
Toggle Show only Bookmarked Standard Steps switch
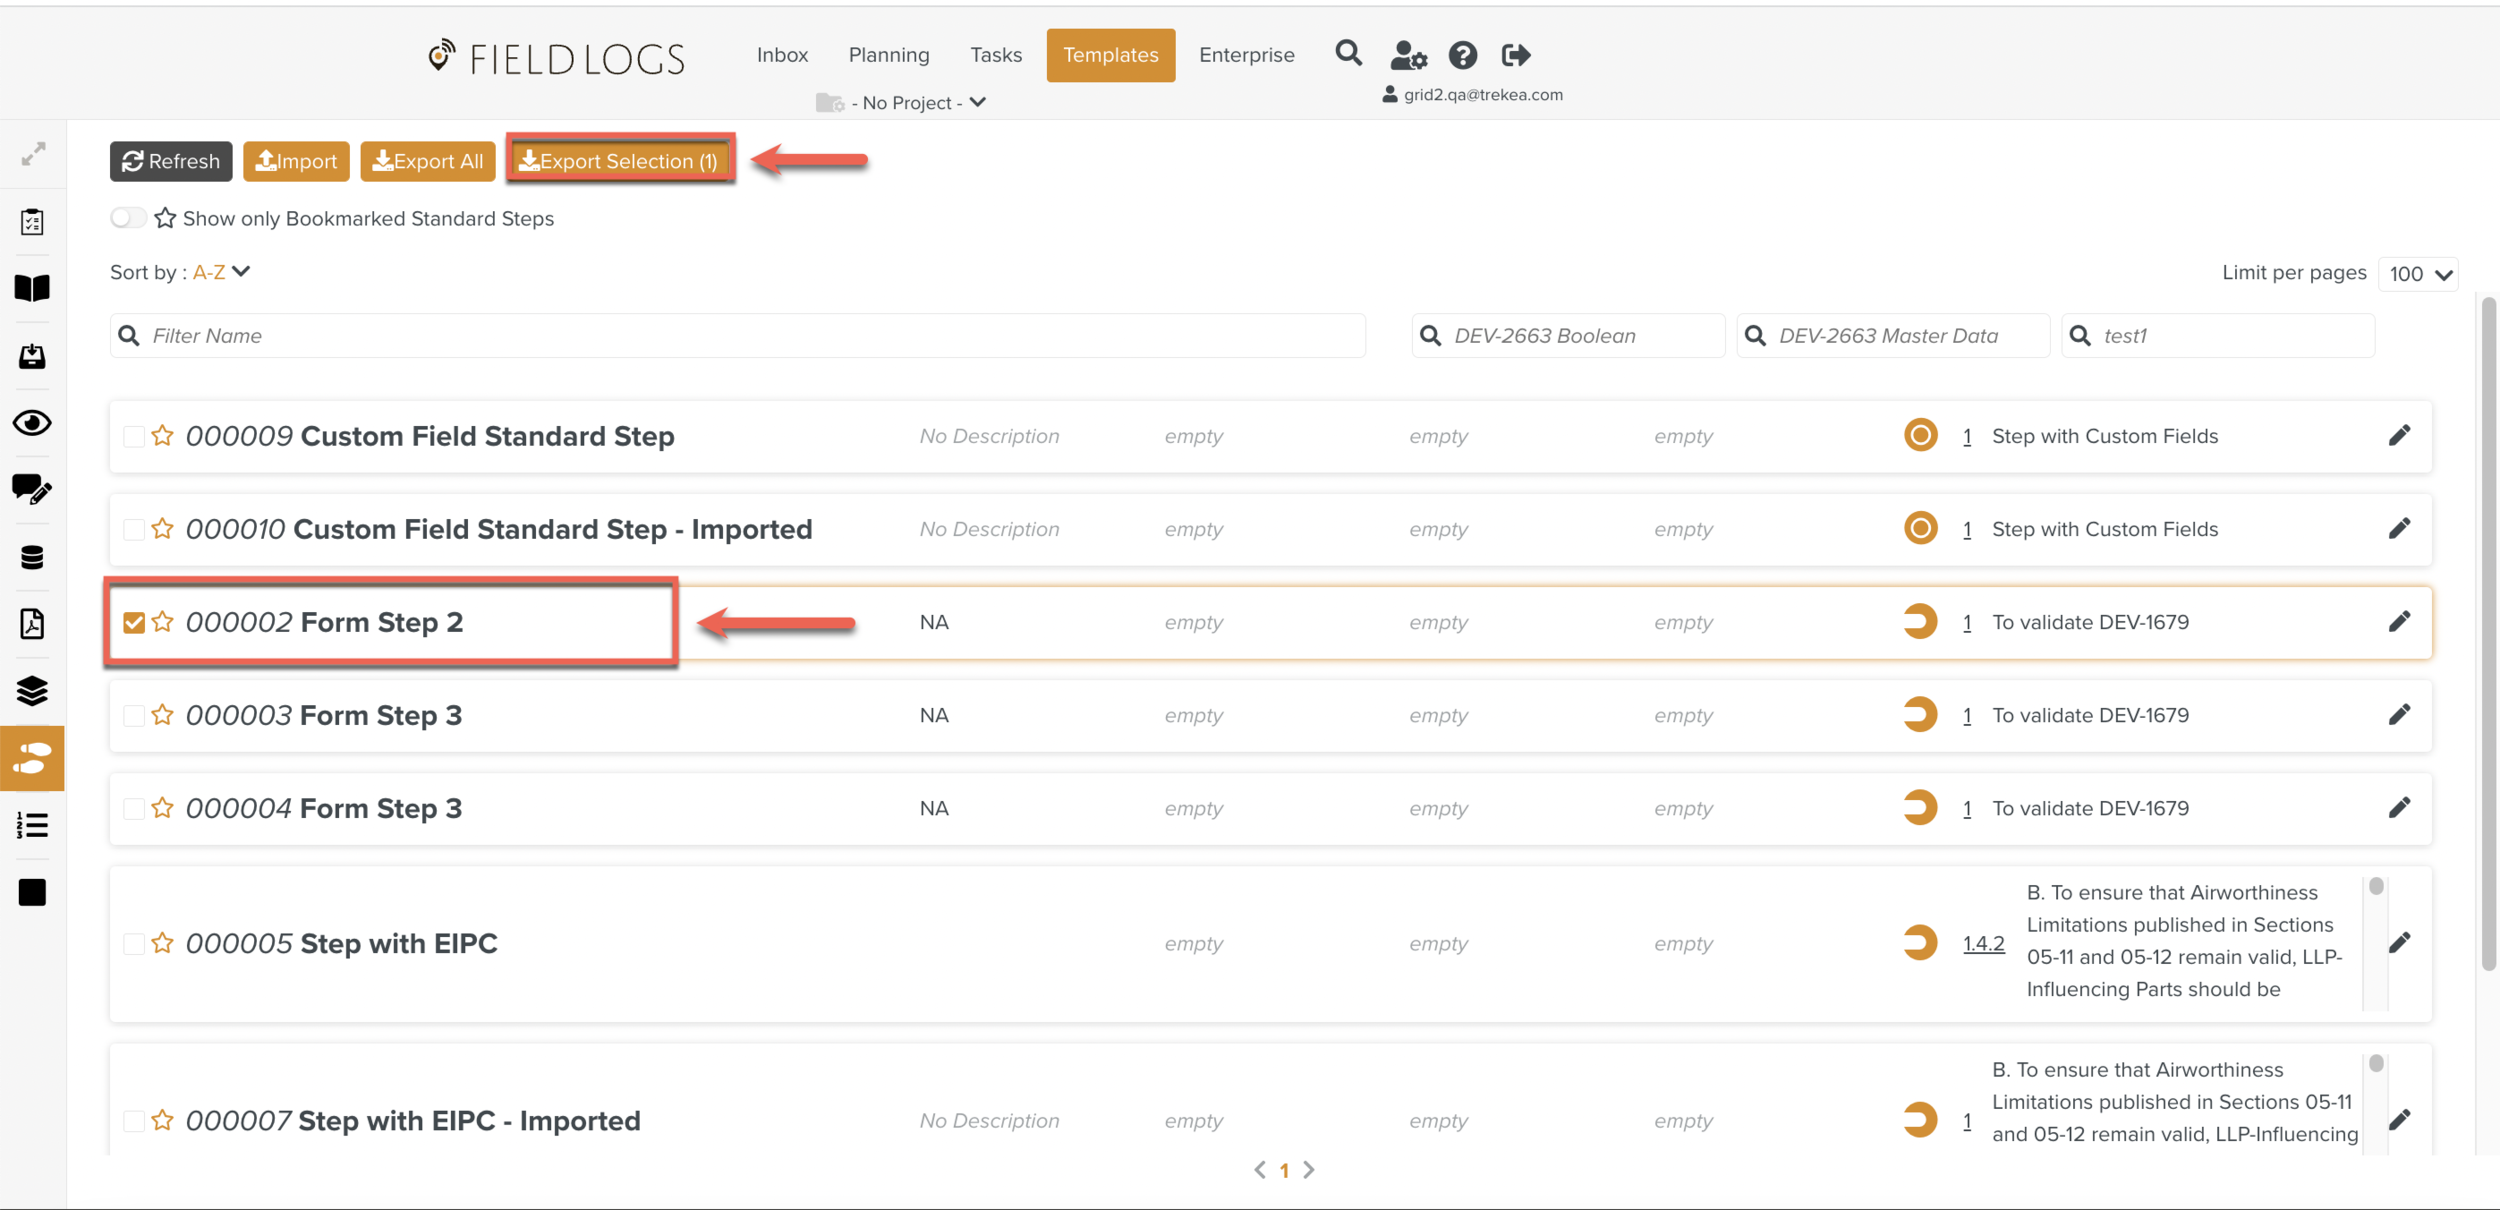point(128,218)
